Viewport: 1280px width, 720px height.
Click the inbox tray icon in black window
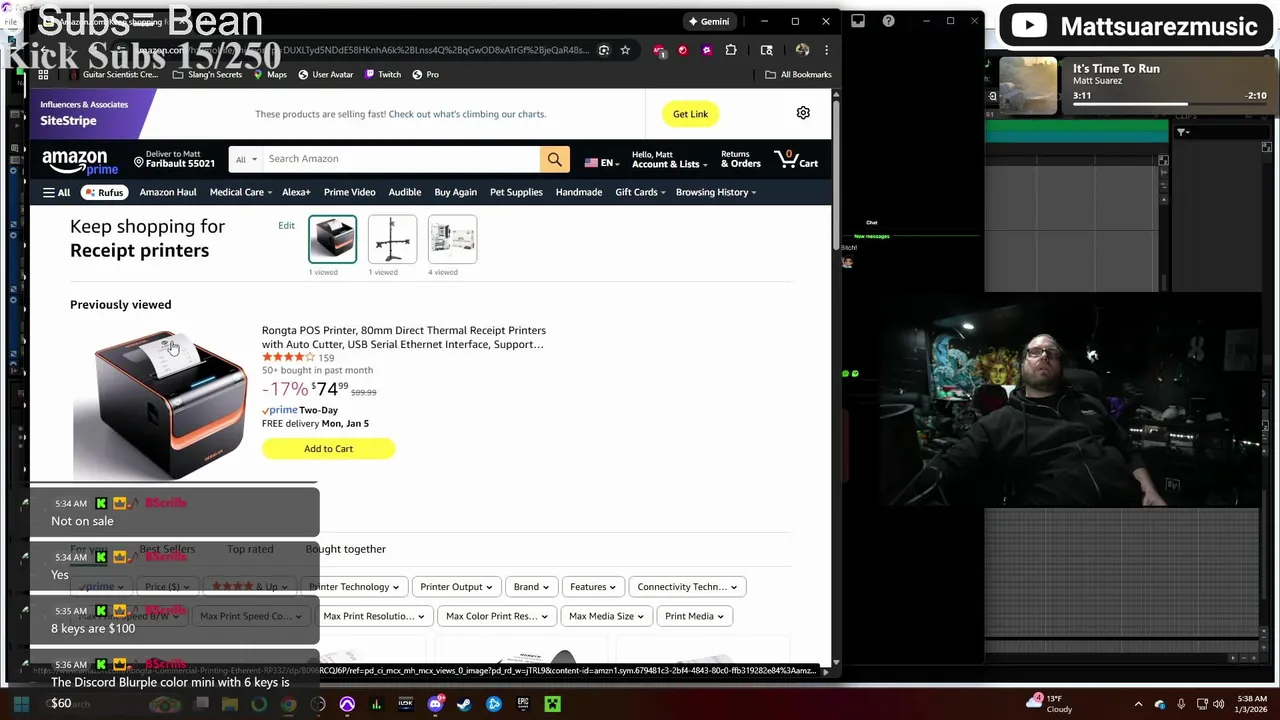point(858,21)
